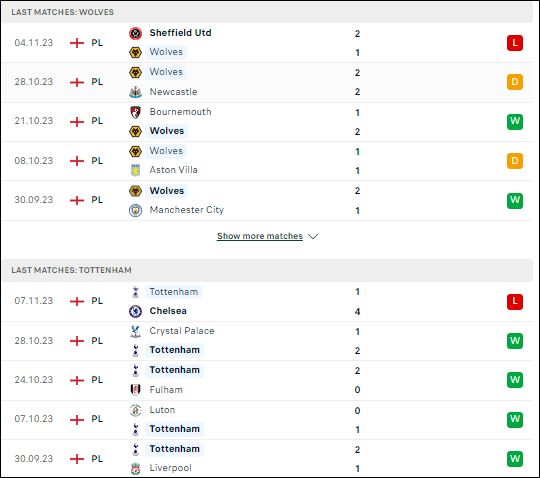Click the Newcastle club crest icon
This screenshot has height=478, width=540.
click(x=135, y=92)
